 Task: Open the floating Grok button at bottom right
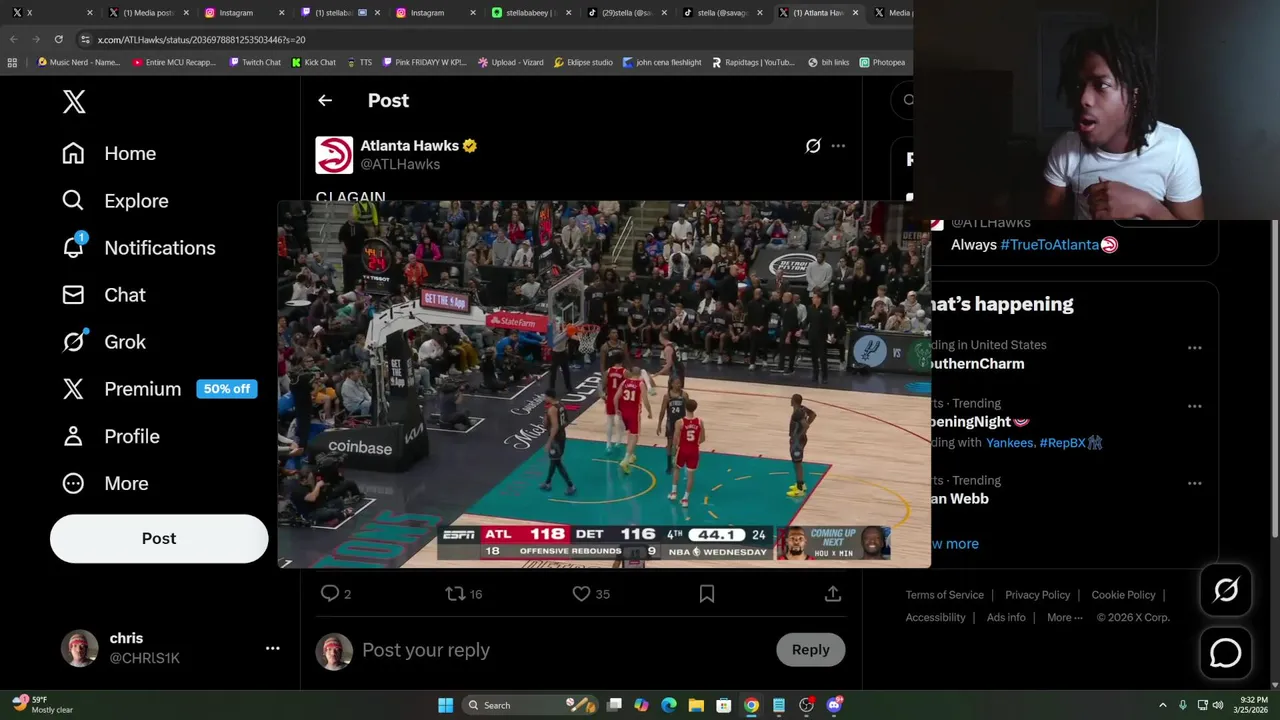[x=1225, y=590]
